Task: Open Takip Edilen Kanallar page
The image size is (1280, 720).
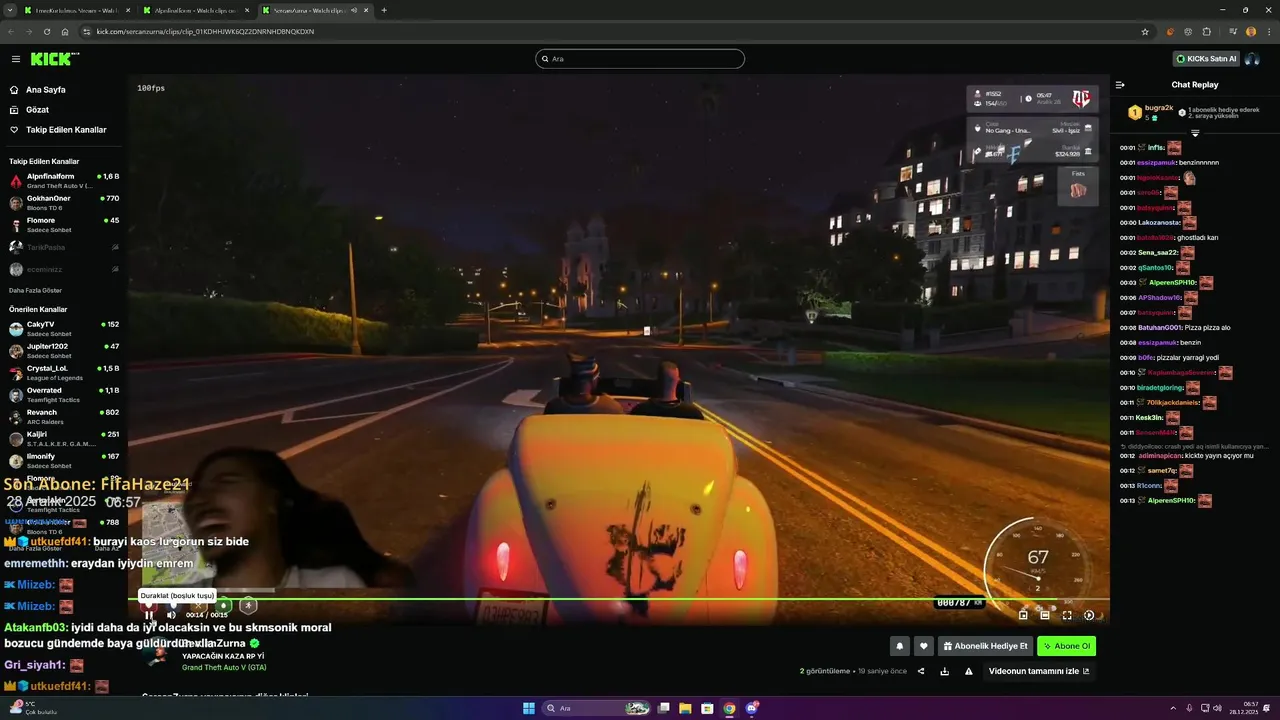Action: pyautogui.click(x=66, y=129)
